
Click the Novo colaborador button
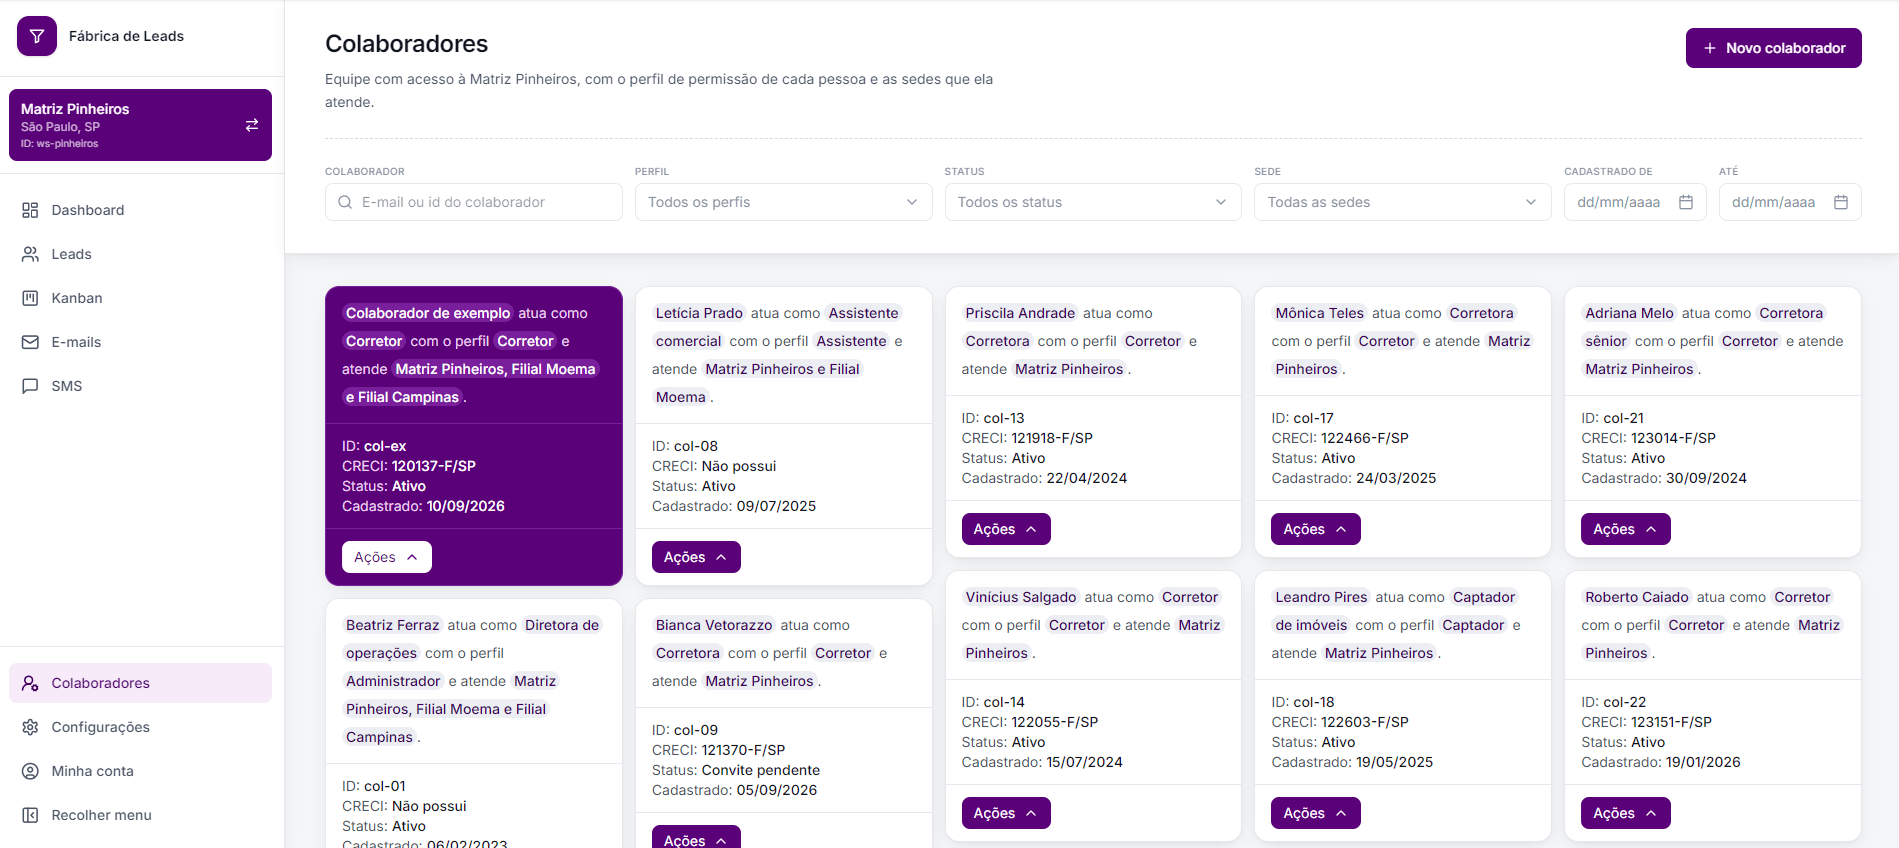(x=1773, y=48)
